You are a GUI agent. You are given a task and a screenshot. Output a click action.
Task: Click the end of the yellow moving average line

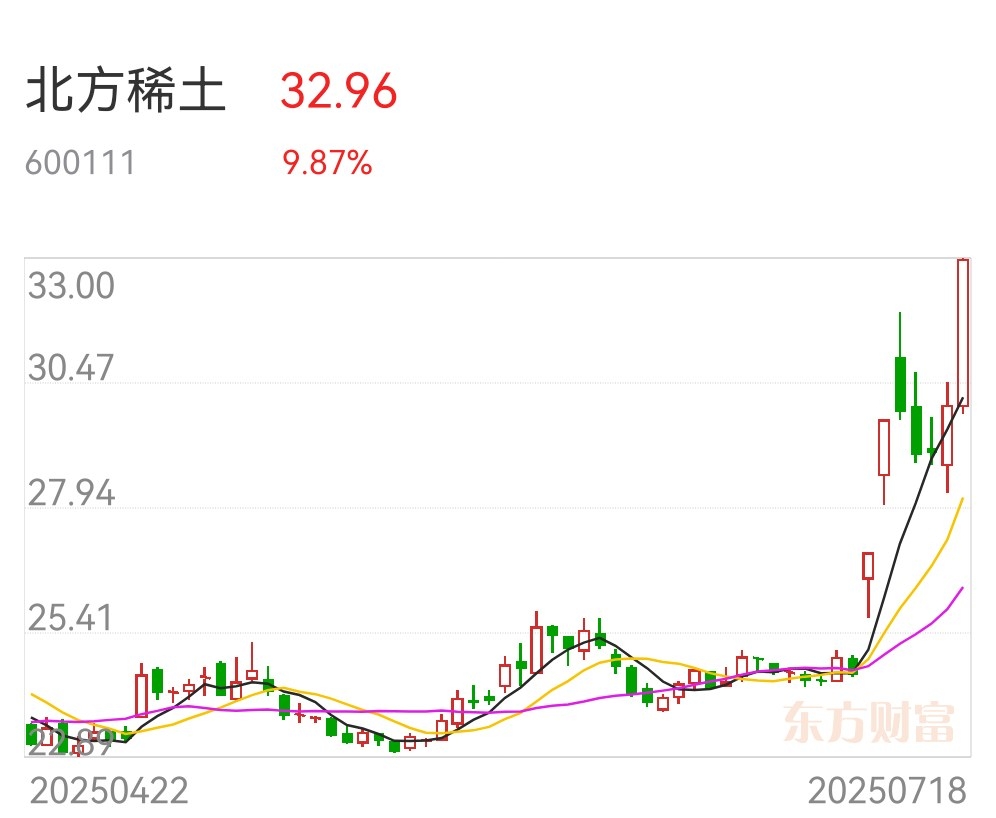point(963,499)
